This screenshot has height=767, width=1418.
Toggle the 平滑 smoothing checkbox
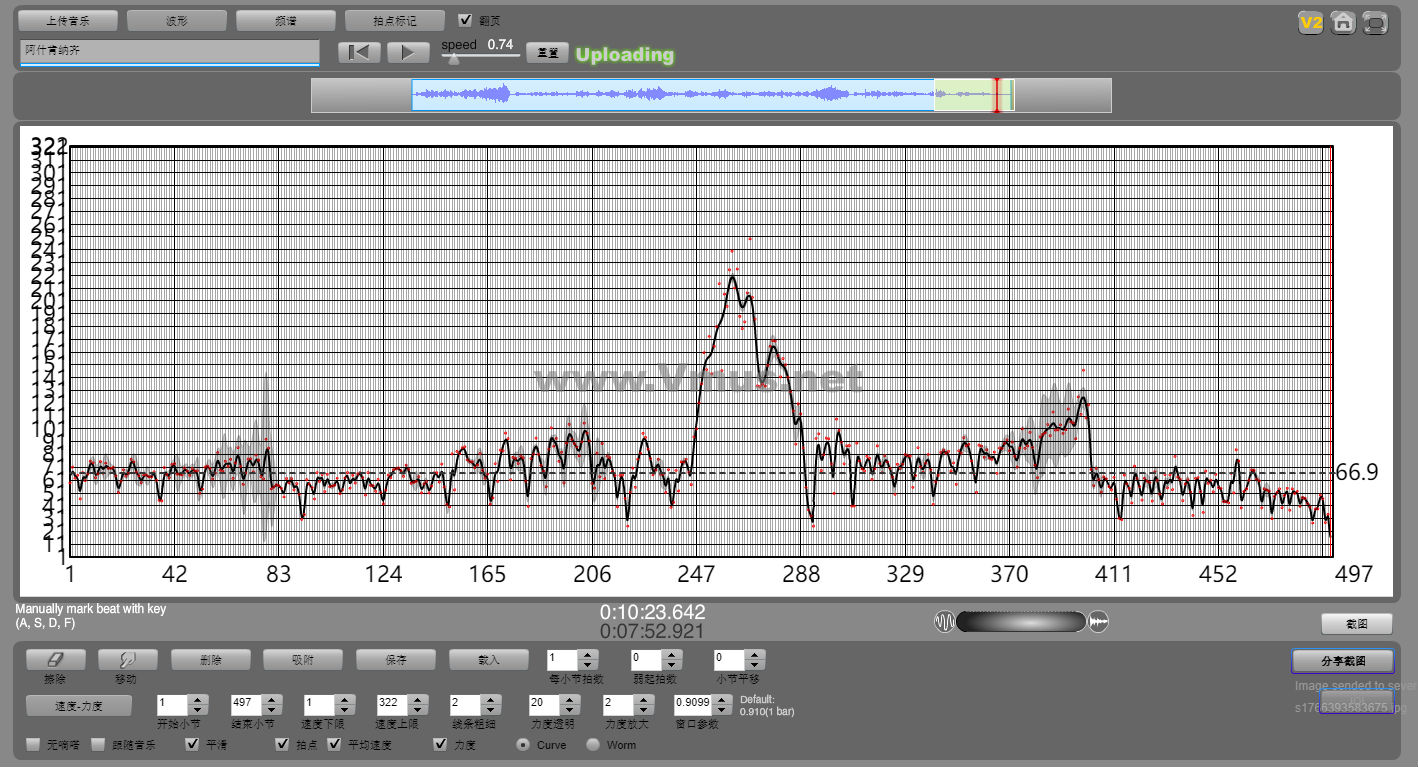point(193,745)
